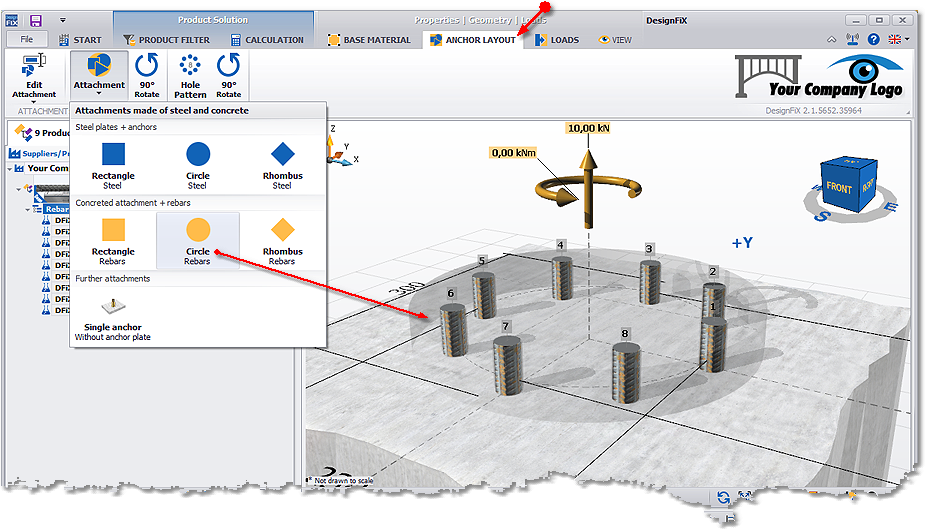Select Rectangle Steel plate attachment
This screenshot has height=531, width=925.
point(113,166)
